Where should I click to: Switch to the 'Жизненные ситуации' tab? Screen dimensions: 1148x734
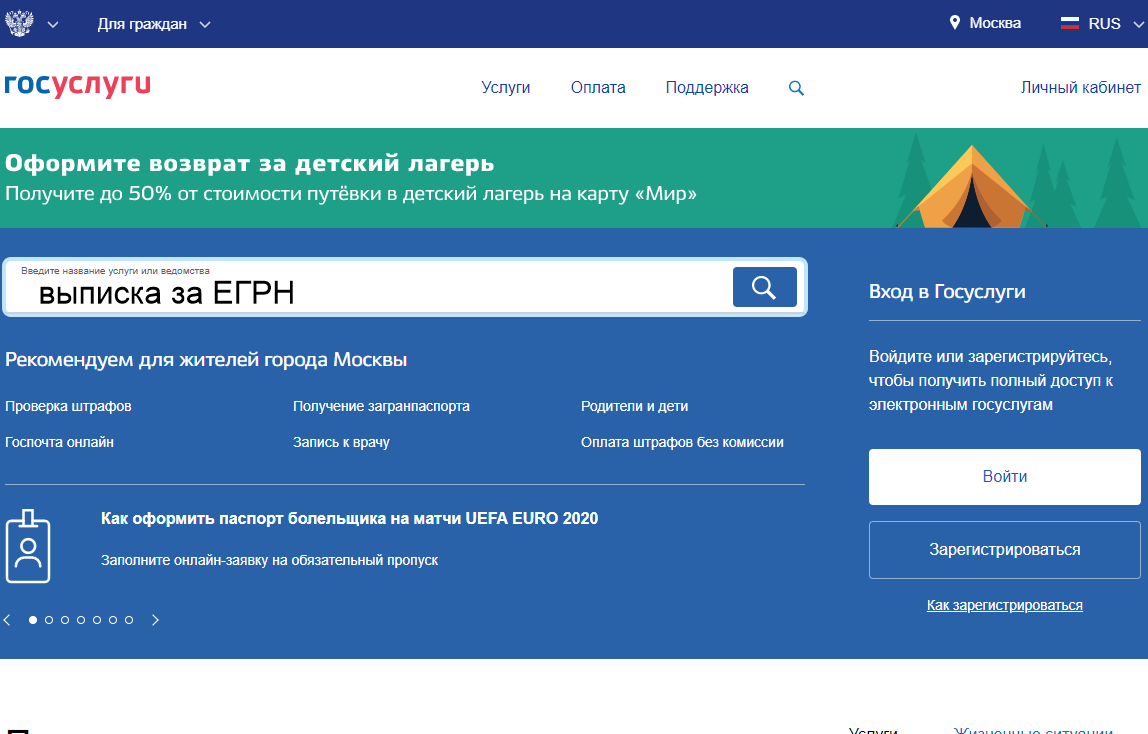(1033, 730)
